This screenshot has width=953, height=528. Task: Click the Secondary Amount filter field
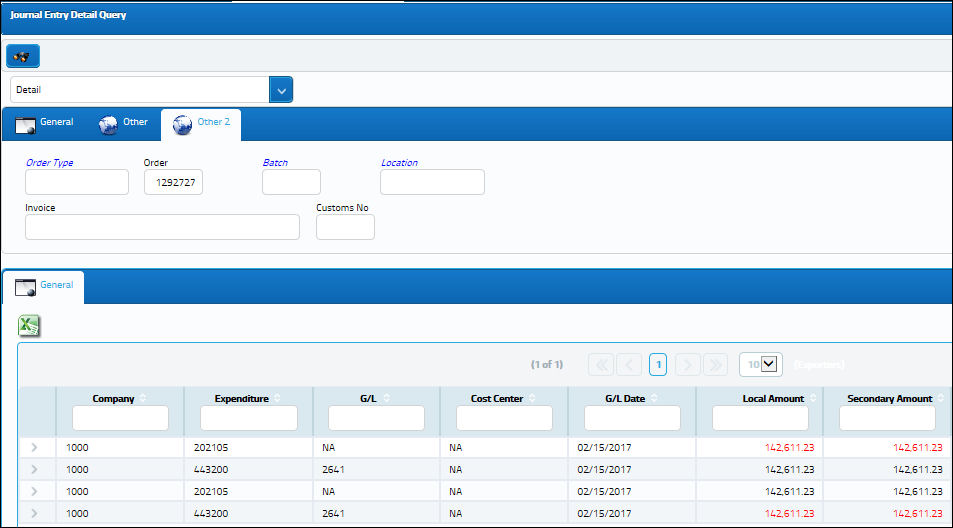point(887,418)
